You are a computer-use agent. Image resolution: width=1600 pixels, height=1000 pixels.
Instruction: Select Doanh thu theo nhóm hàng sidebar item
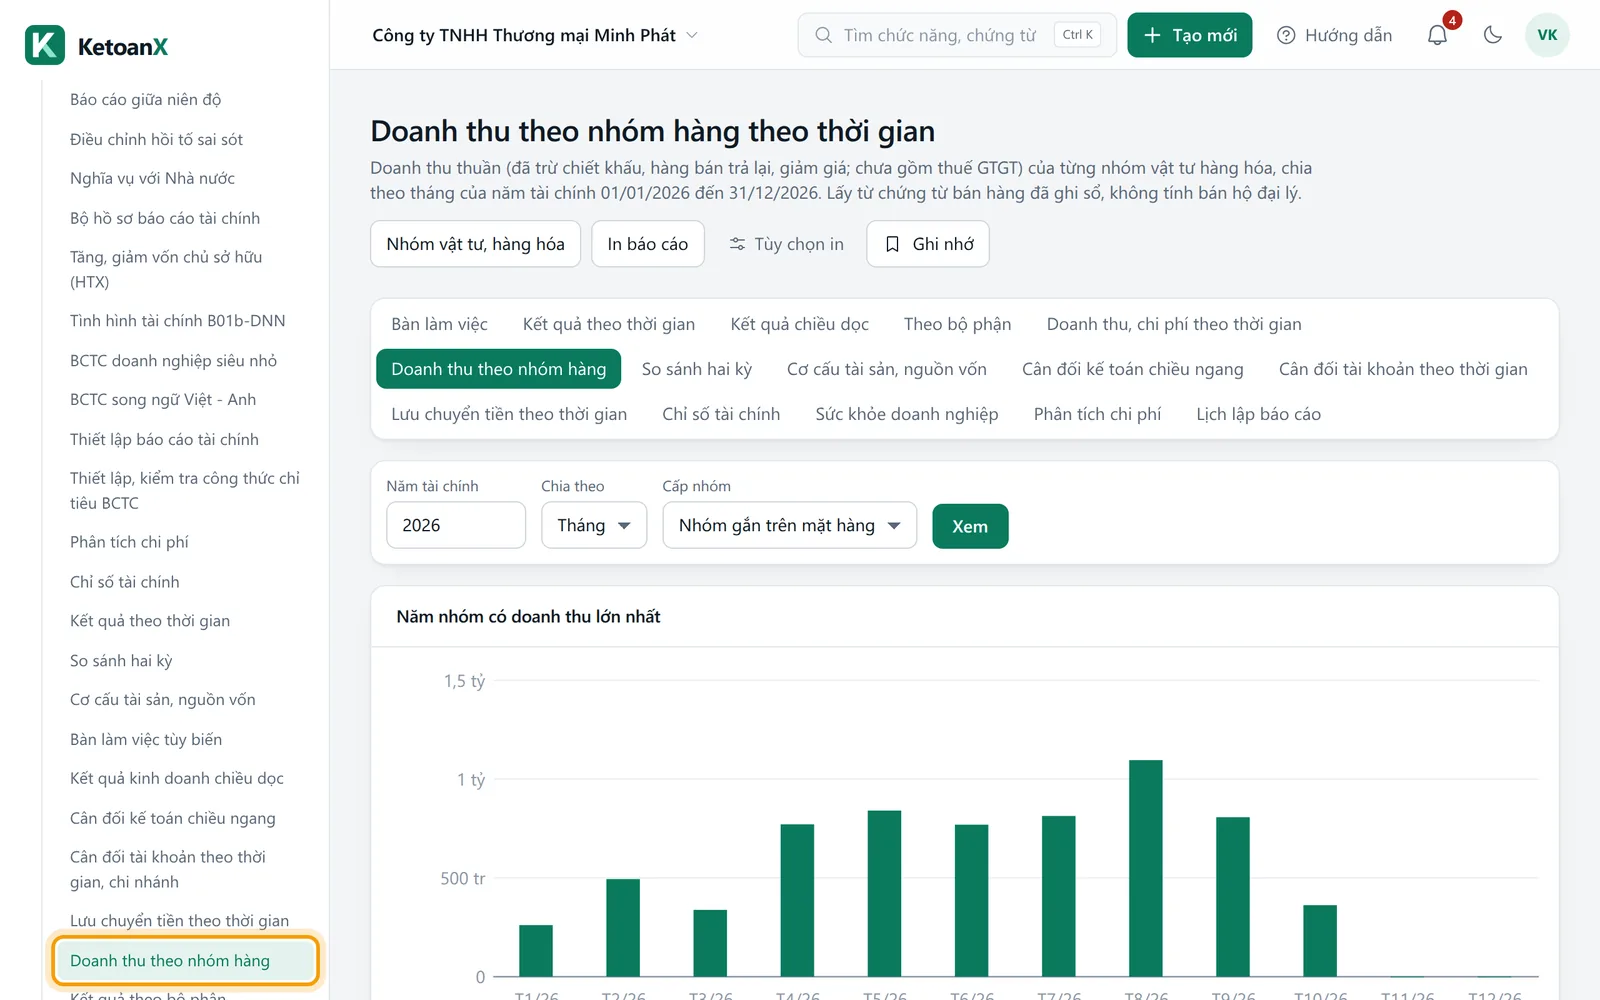pyautogui.click(x=186, y=961)
